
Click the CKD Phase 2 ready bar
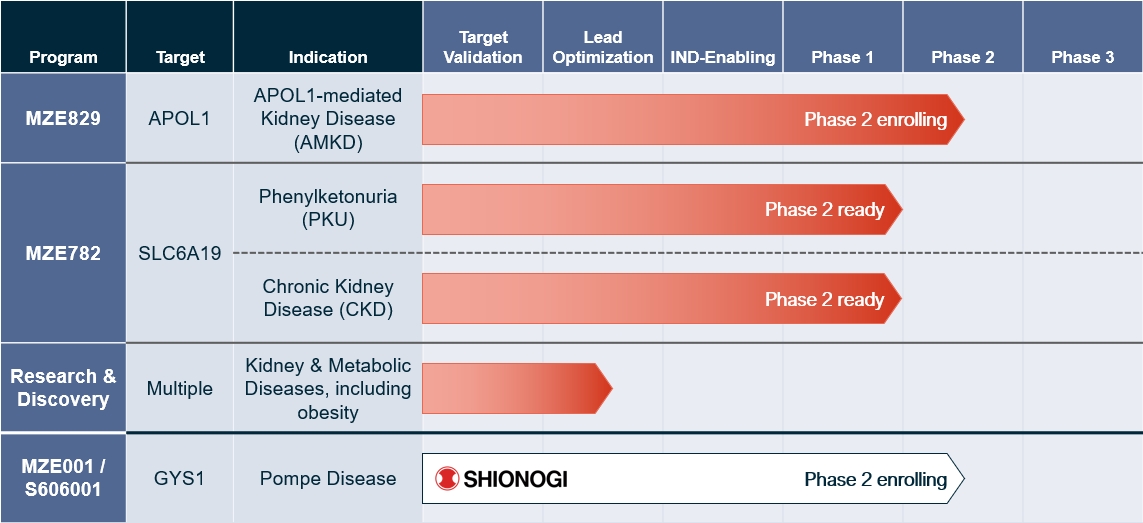(662, 298)
